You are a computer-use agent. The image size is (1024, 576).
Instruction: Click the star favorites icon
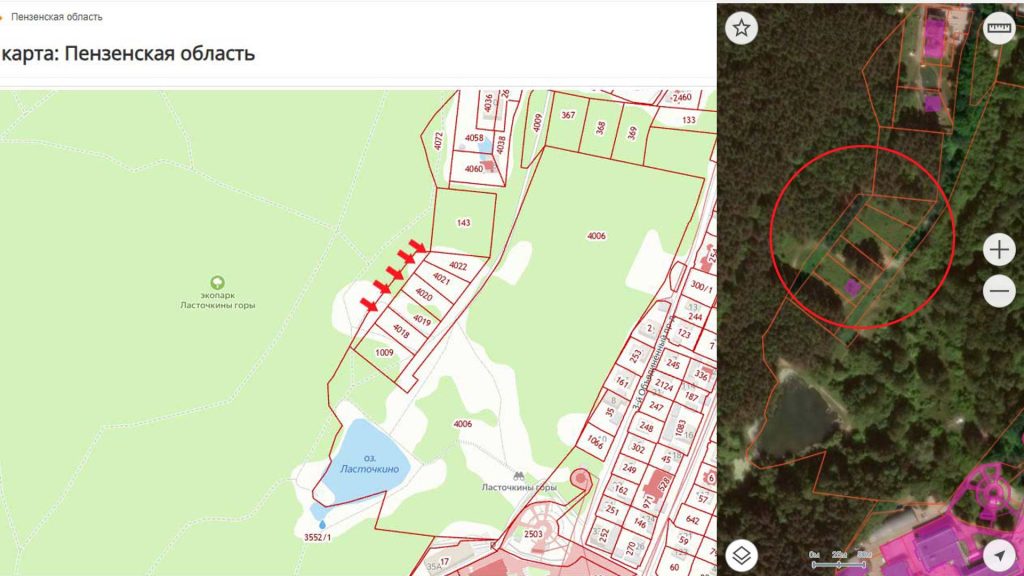coord(741,28)
